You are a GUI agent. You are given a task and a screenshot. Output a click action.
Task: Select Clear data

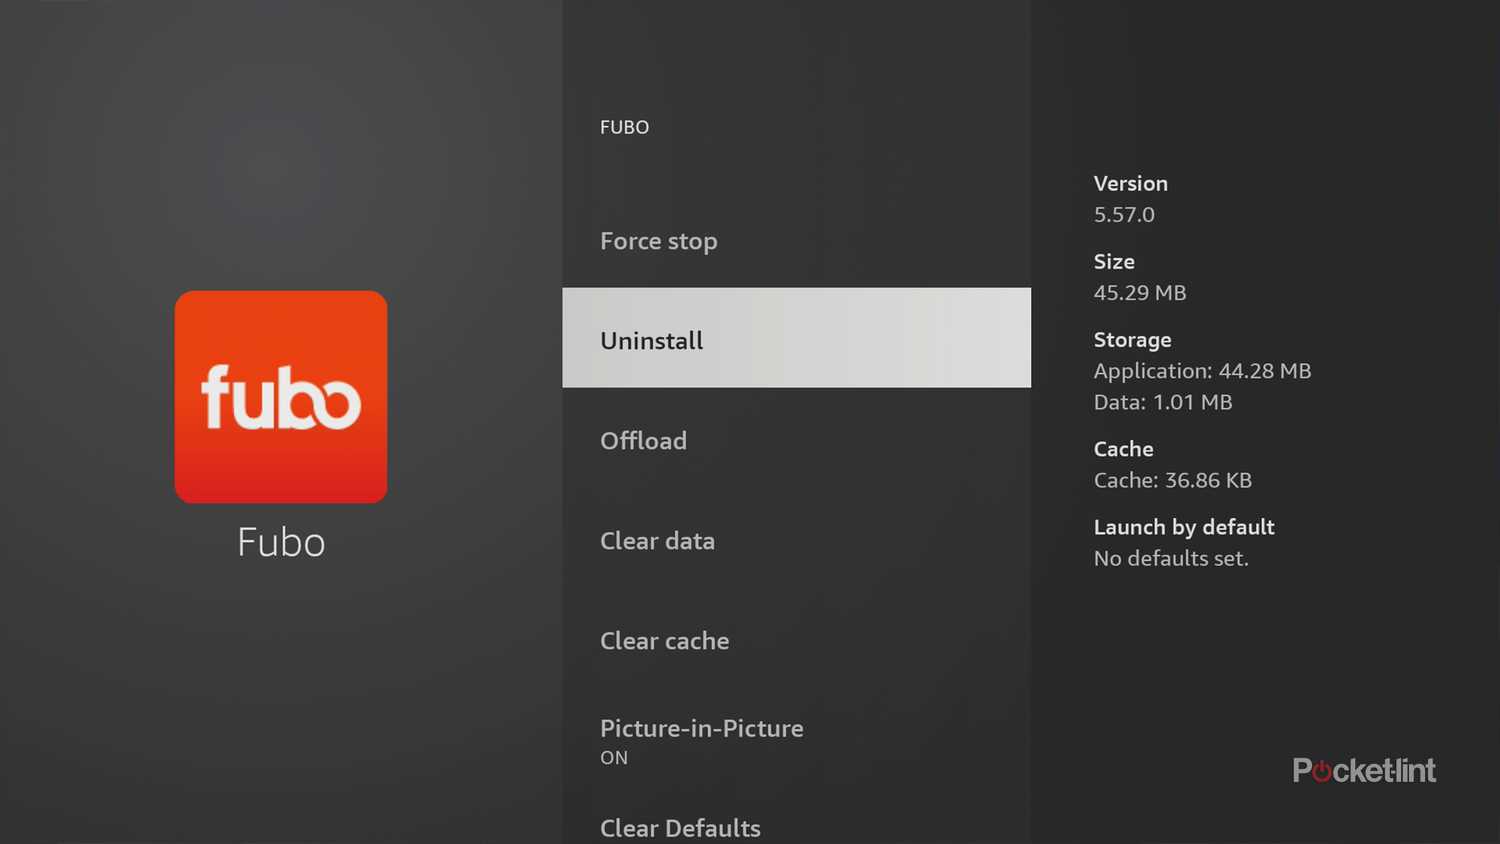pyautogui.click(x=796, y=540)
